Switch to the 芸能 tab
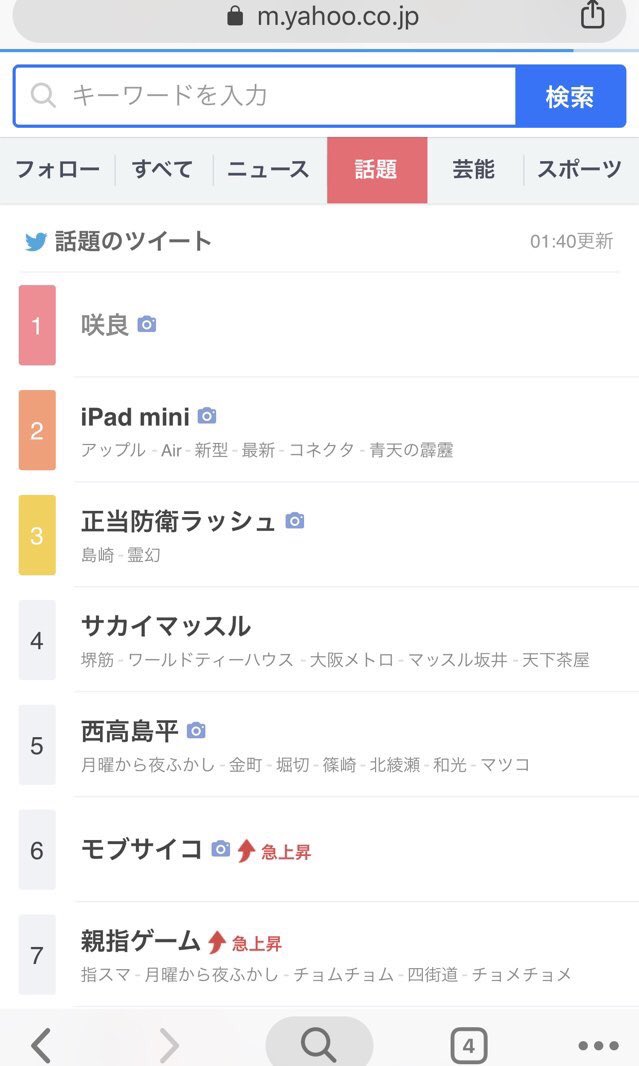The height and width of the screenshot is (1066, 639). point(473,170)
